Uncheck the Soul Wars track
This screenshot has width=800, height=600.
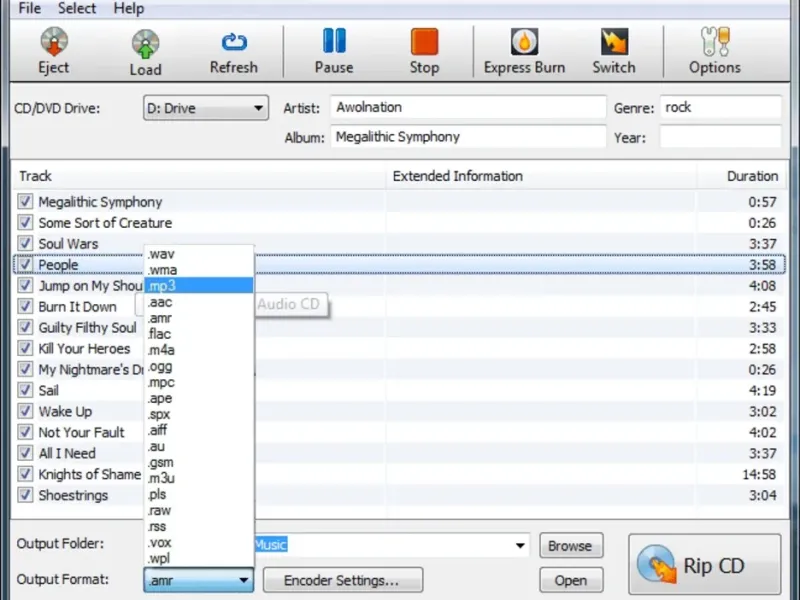tap(25, 243)
